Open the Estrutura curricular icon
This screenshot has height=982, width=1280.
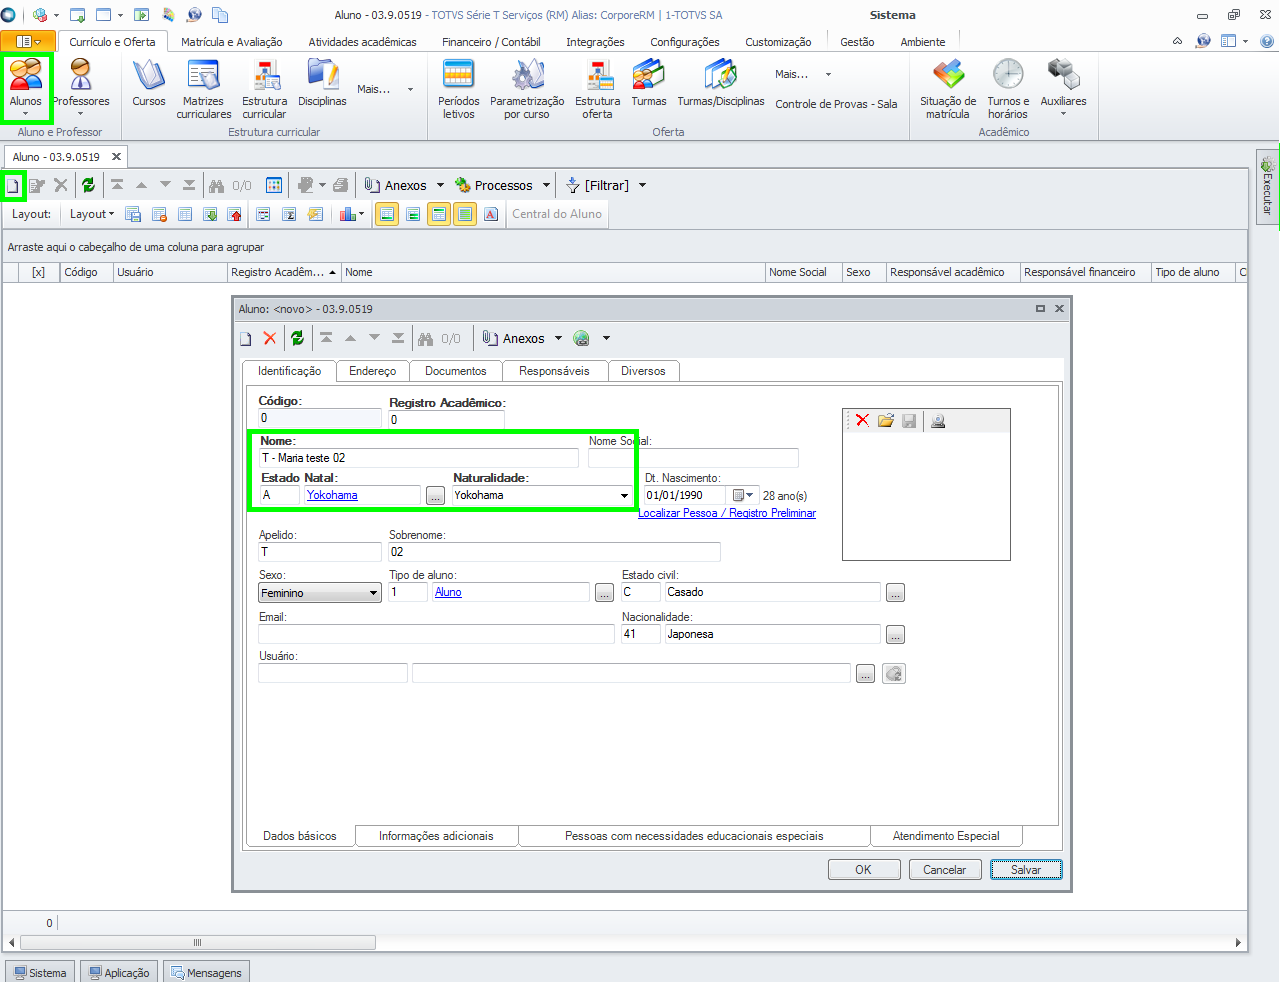tap(265, 89)
